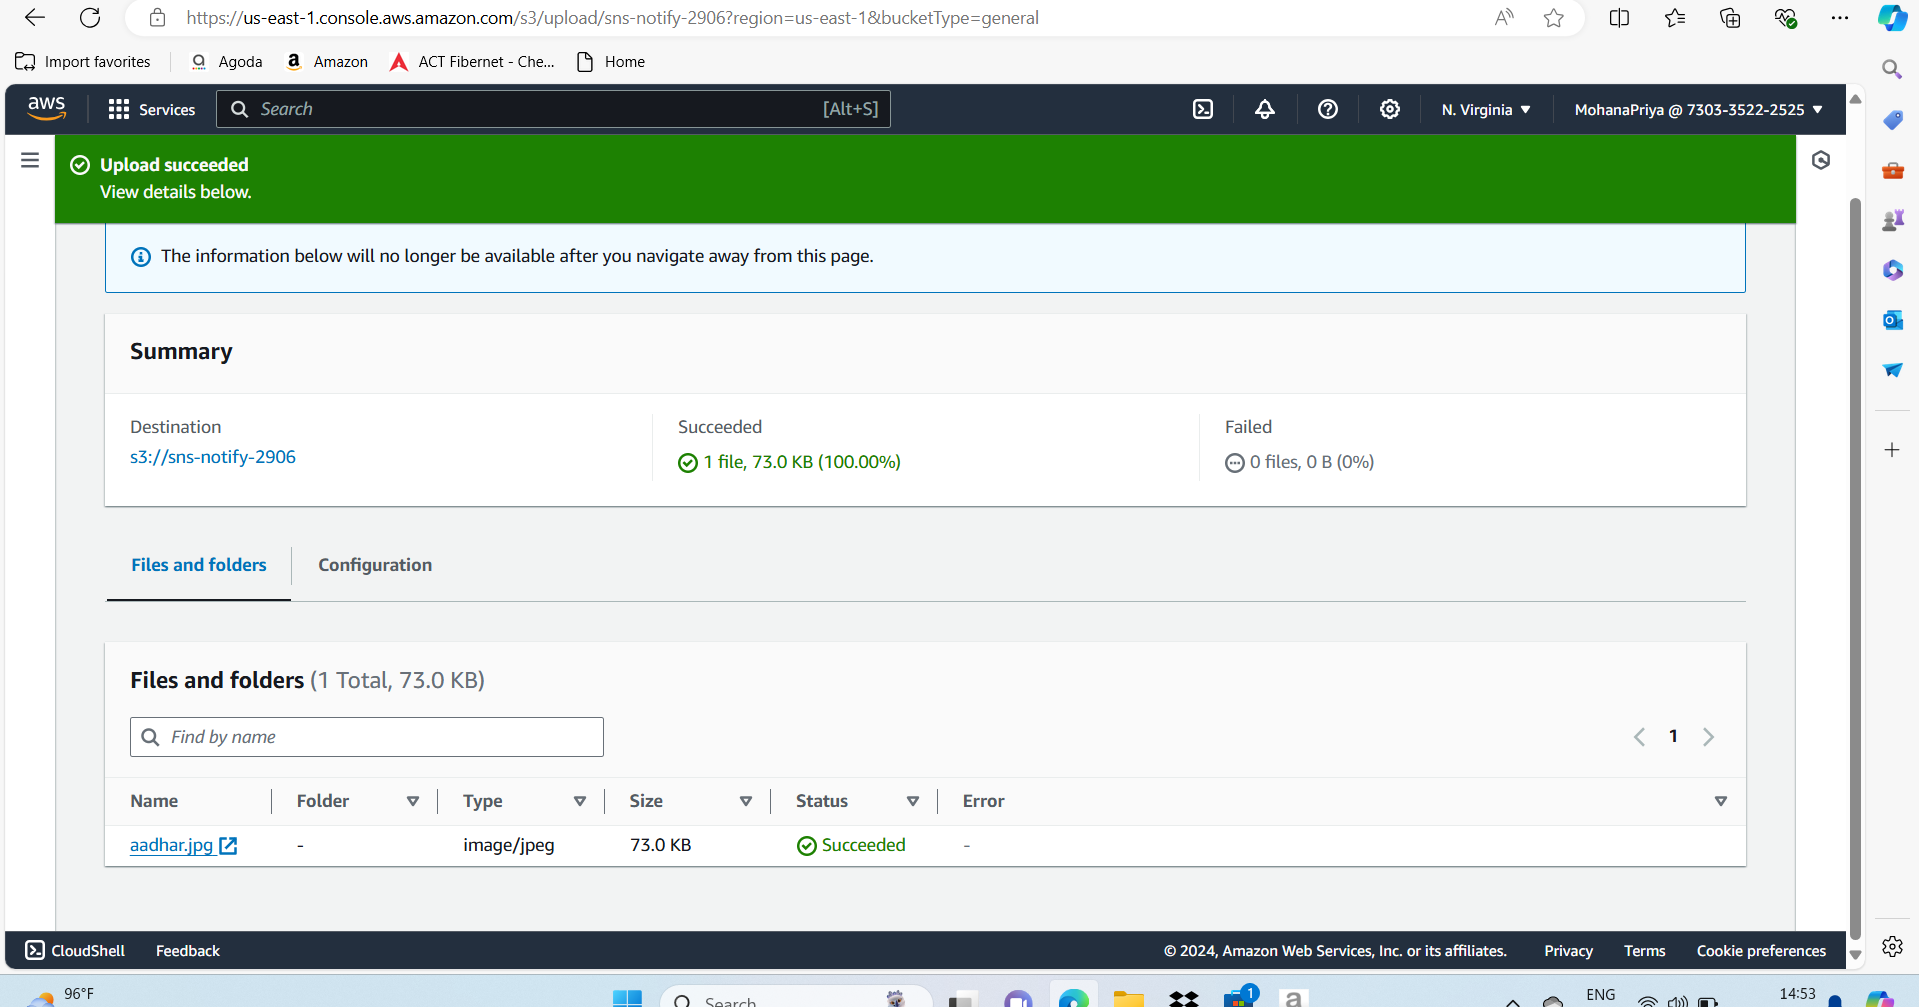Click the Windows taskbar Search box
Viewport: 1919px width, 1007px height.
click(x=797, y=998)
